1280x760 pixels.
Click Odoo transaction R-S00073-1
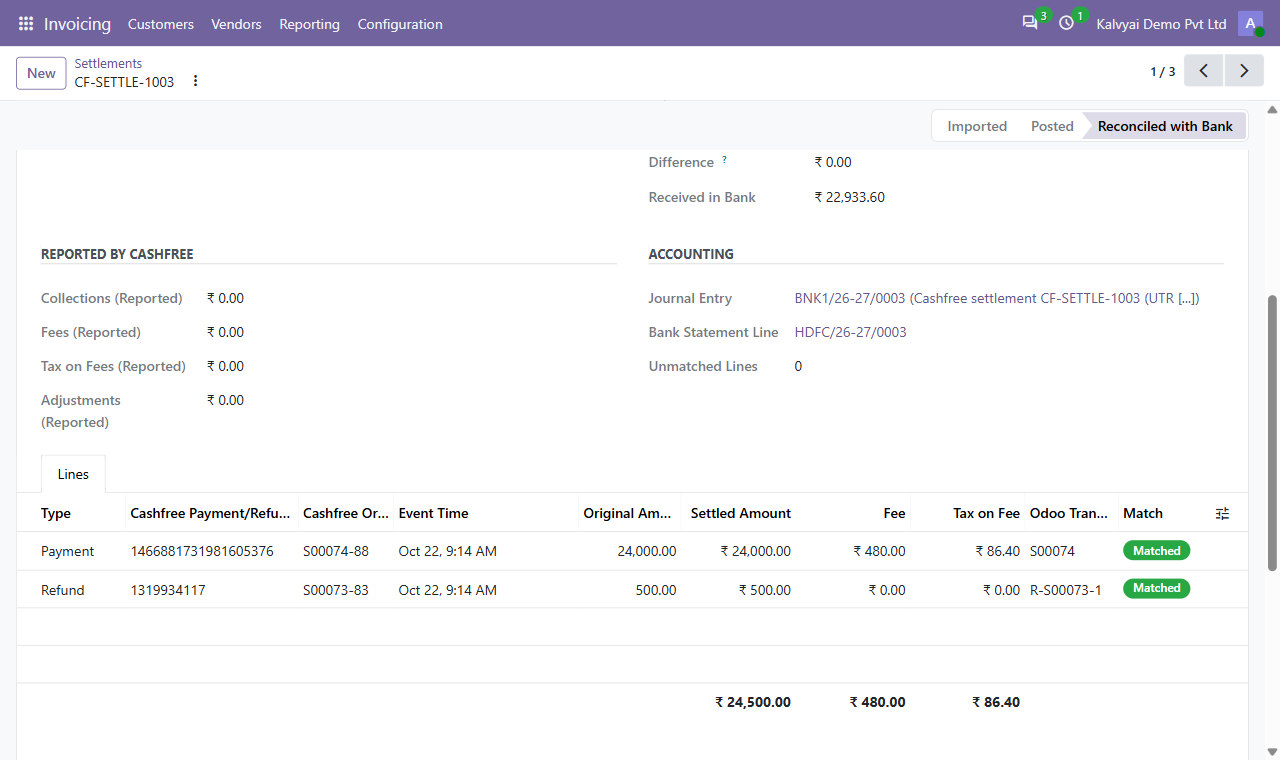pyautogui.click(x=1066, y=590)
